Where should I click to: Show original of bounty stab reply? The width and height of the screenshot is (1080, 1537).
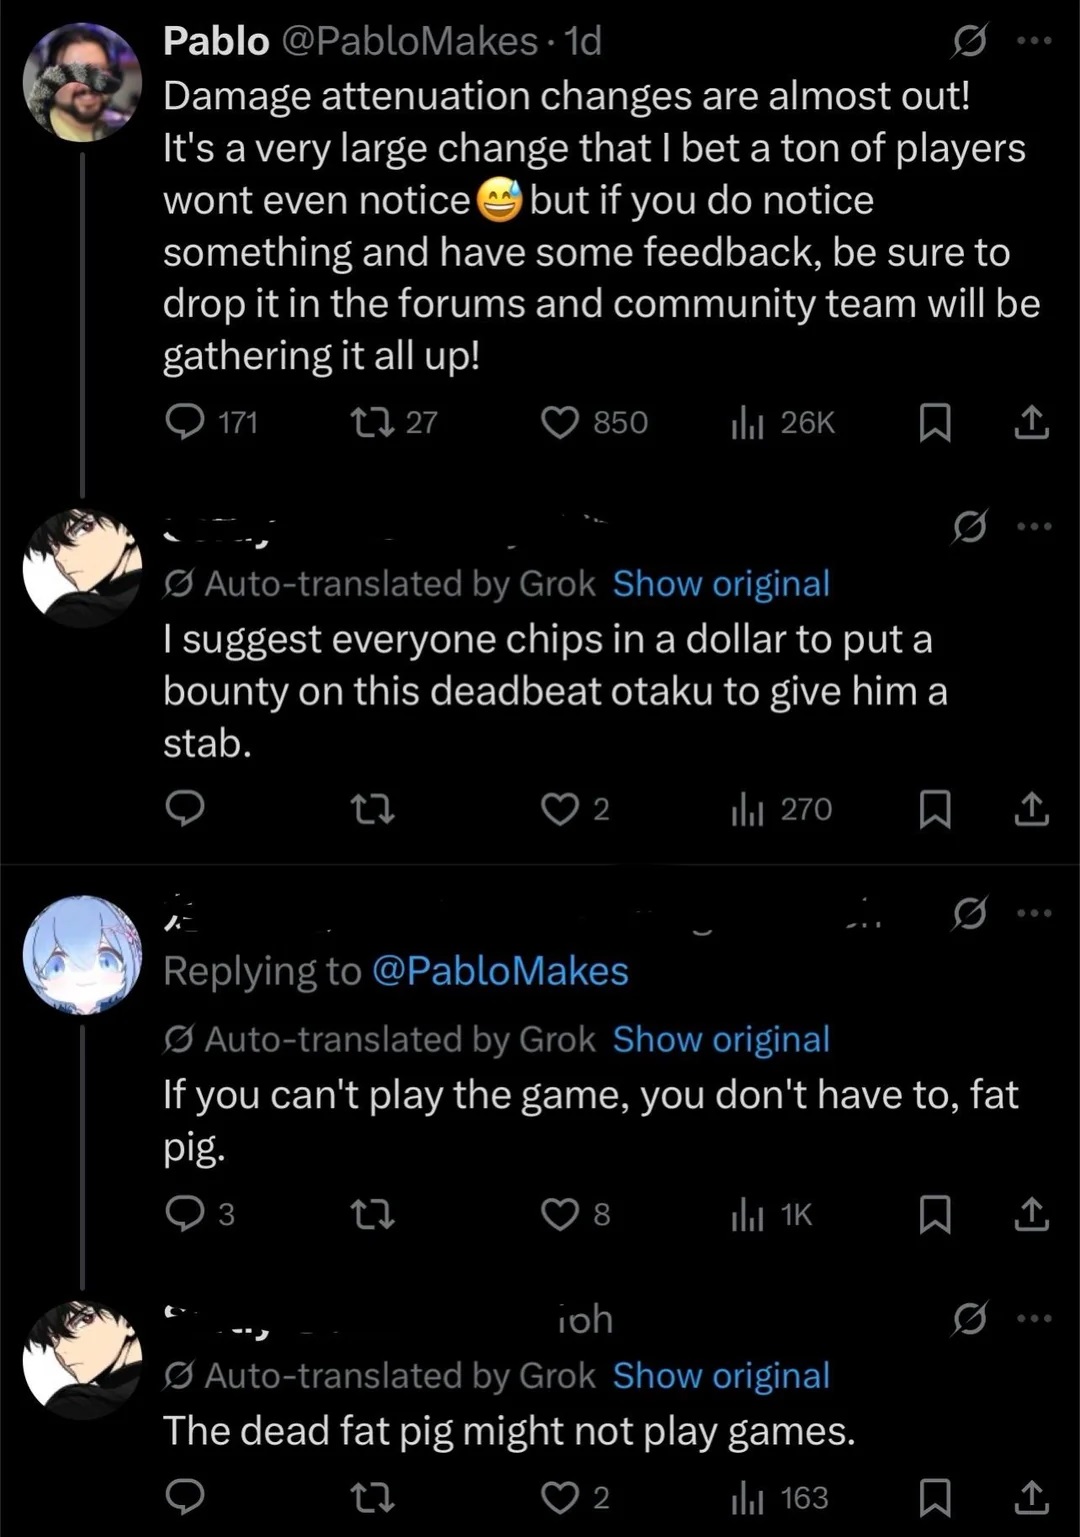[x=721, y=583]
